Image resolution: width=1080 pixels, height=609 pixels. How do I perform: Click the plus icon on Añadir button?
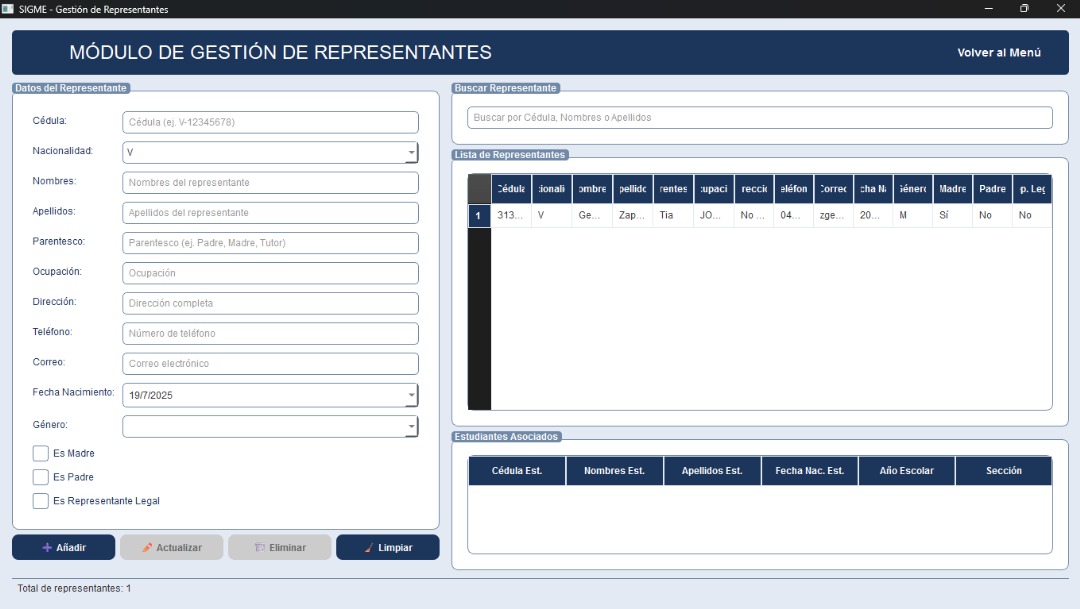[x=47, y=548]
